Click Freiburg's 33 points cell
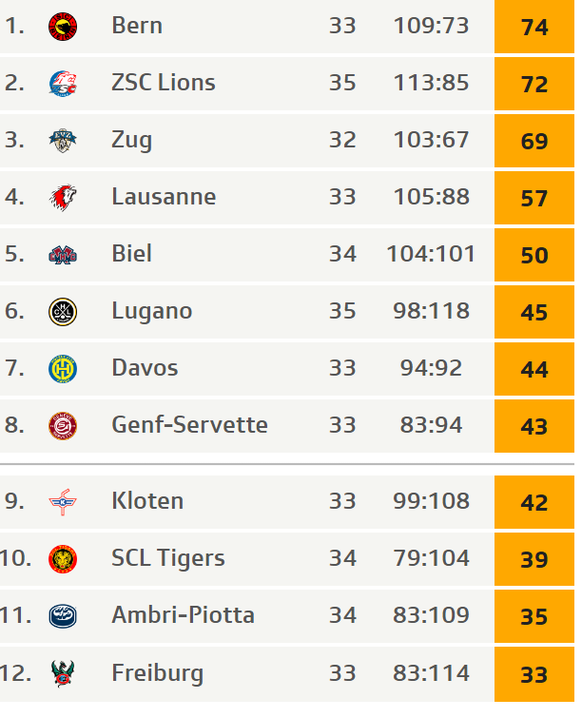The width and height of the screenshot is (582, 718). (x=534, y=674)
